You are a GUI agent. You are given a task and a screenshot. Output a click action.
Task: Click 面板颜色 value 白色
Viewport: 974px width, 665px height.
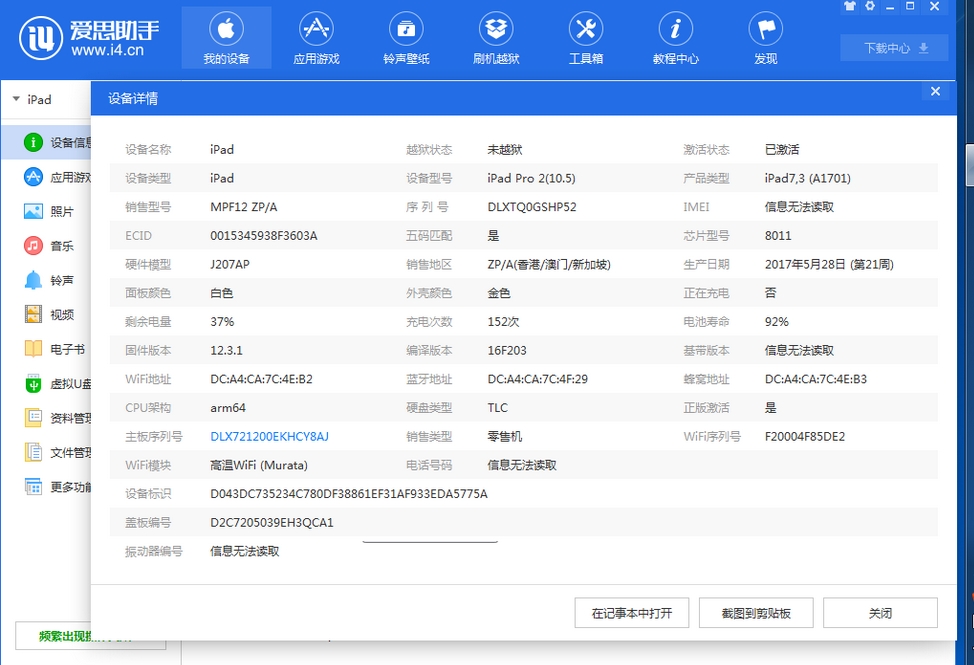click(221, 293)
